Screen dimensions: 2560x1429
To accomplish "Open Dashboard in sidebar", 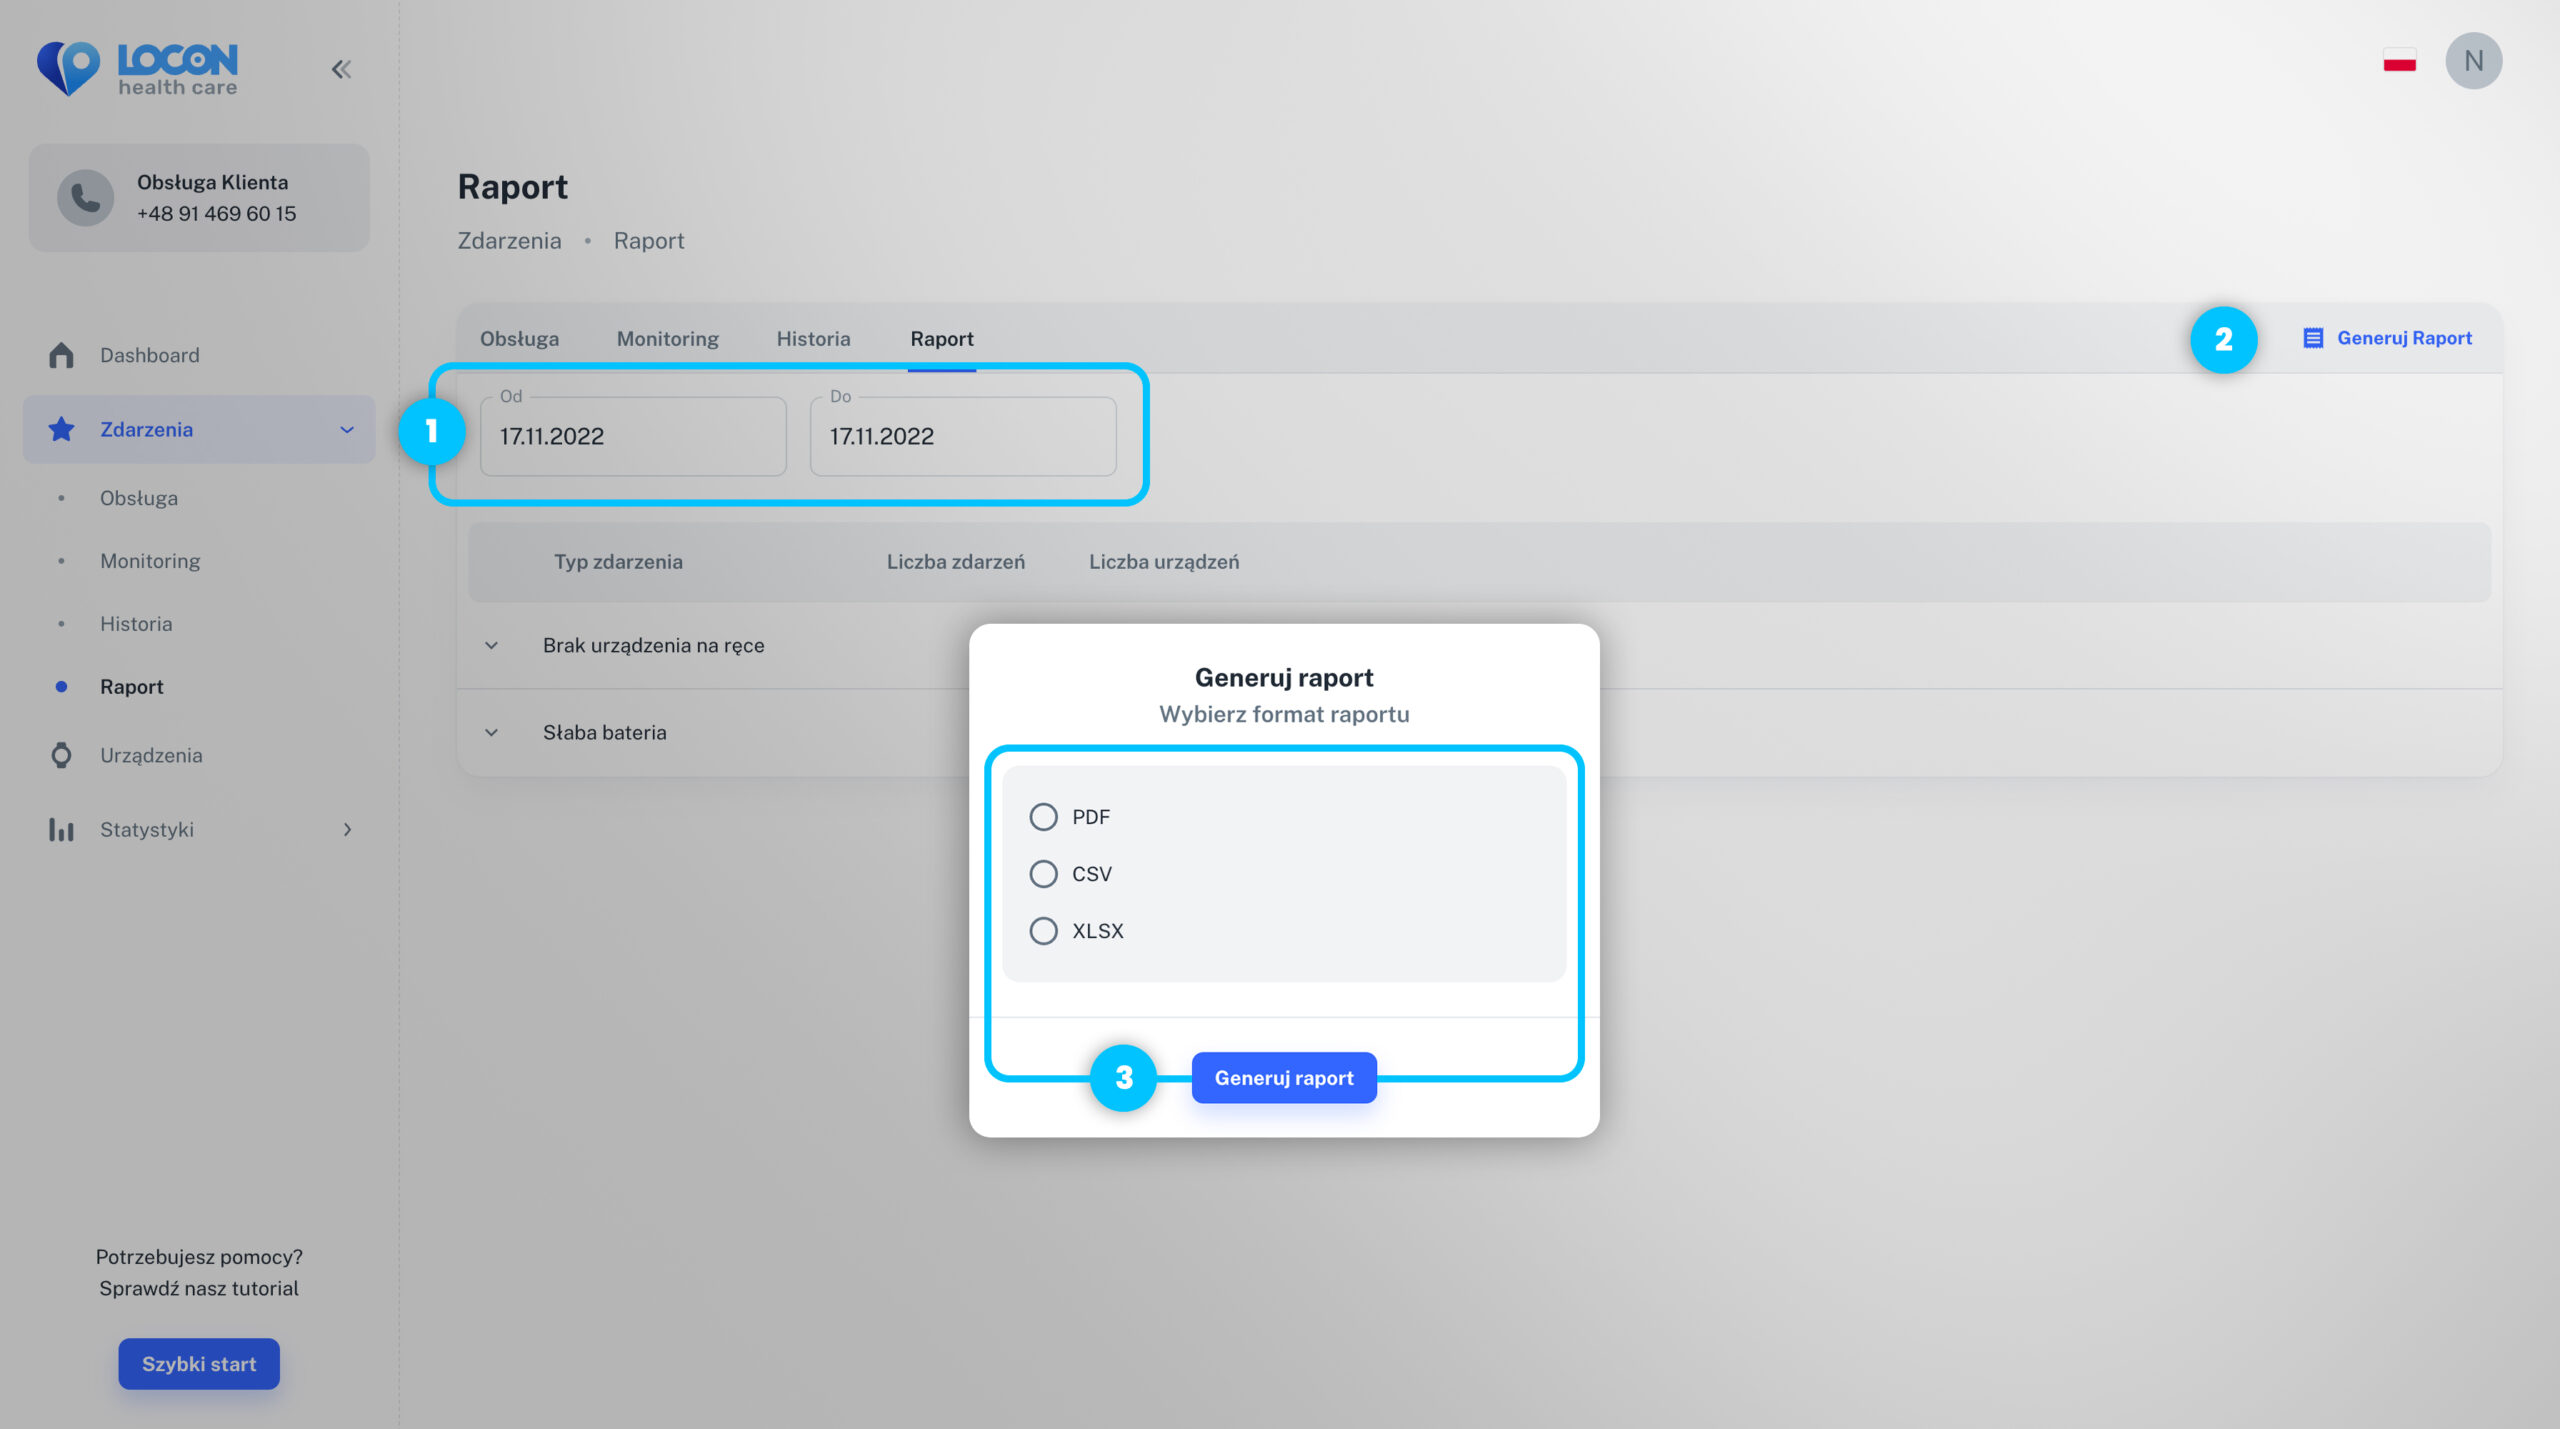I will (150, 355).
